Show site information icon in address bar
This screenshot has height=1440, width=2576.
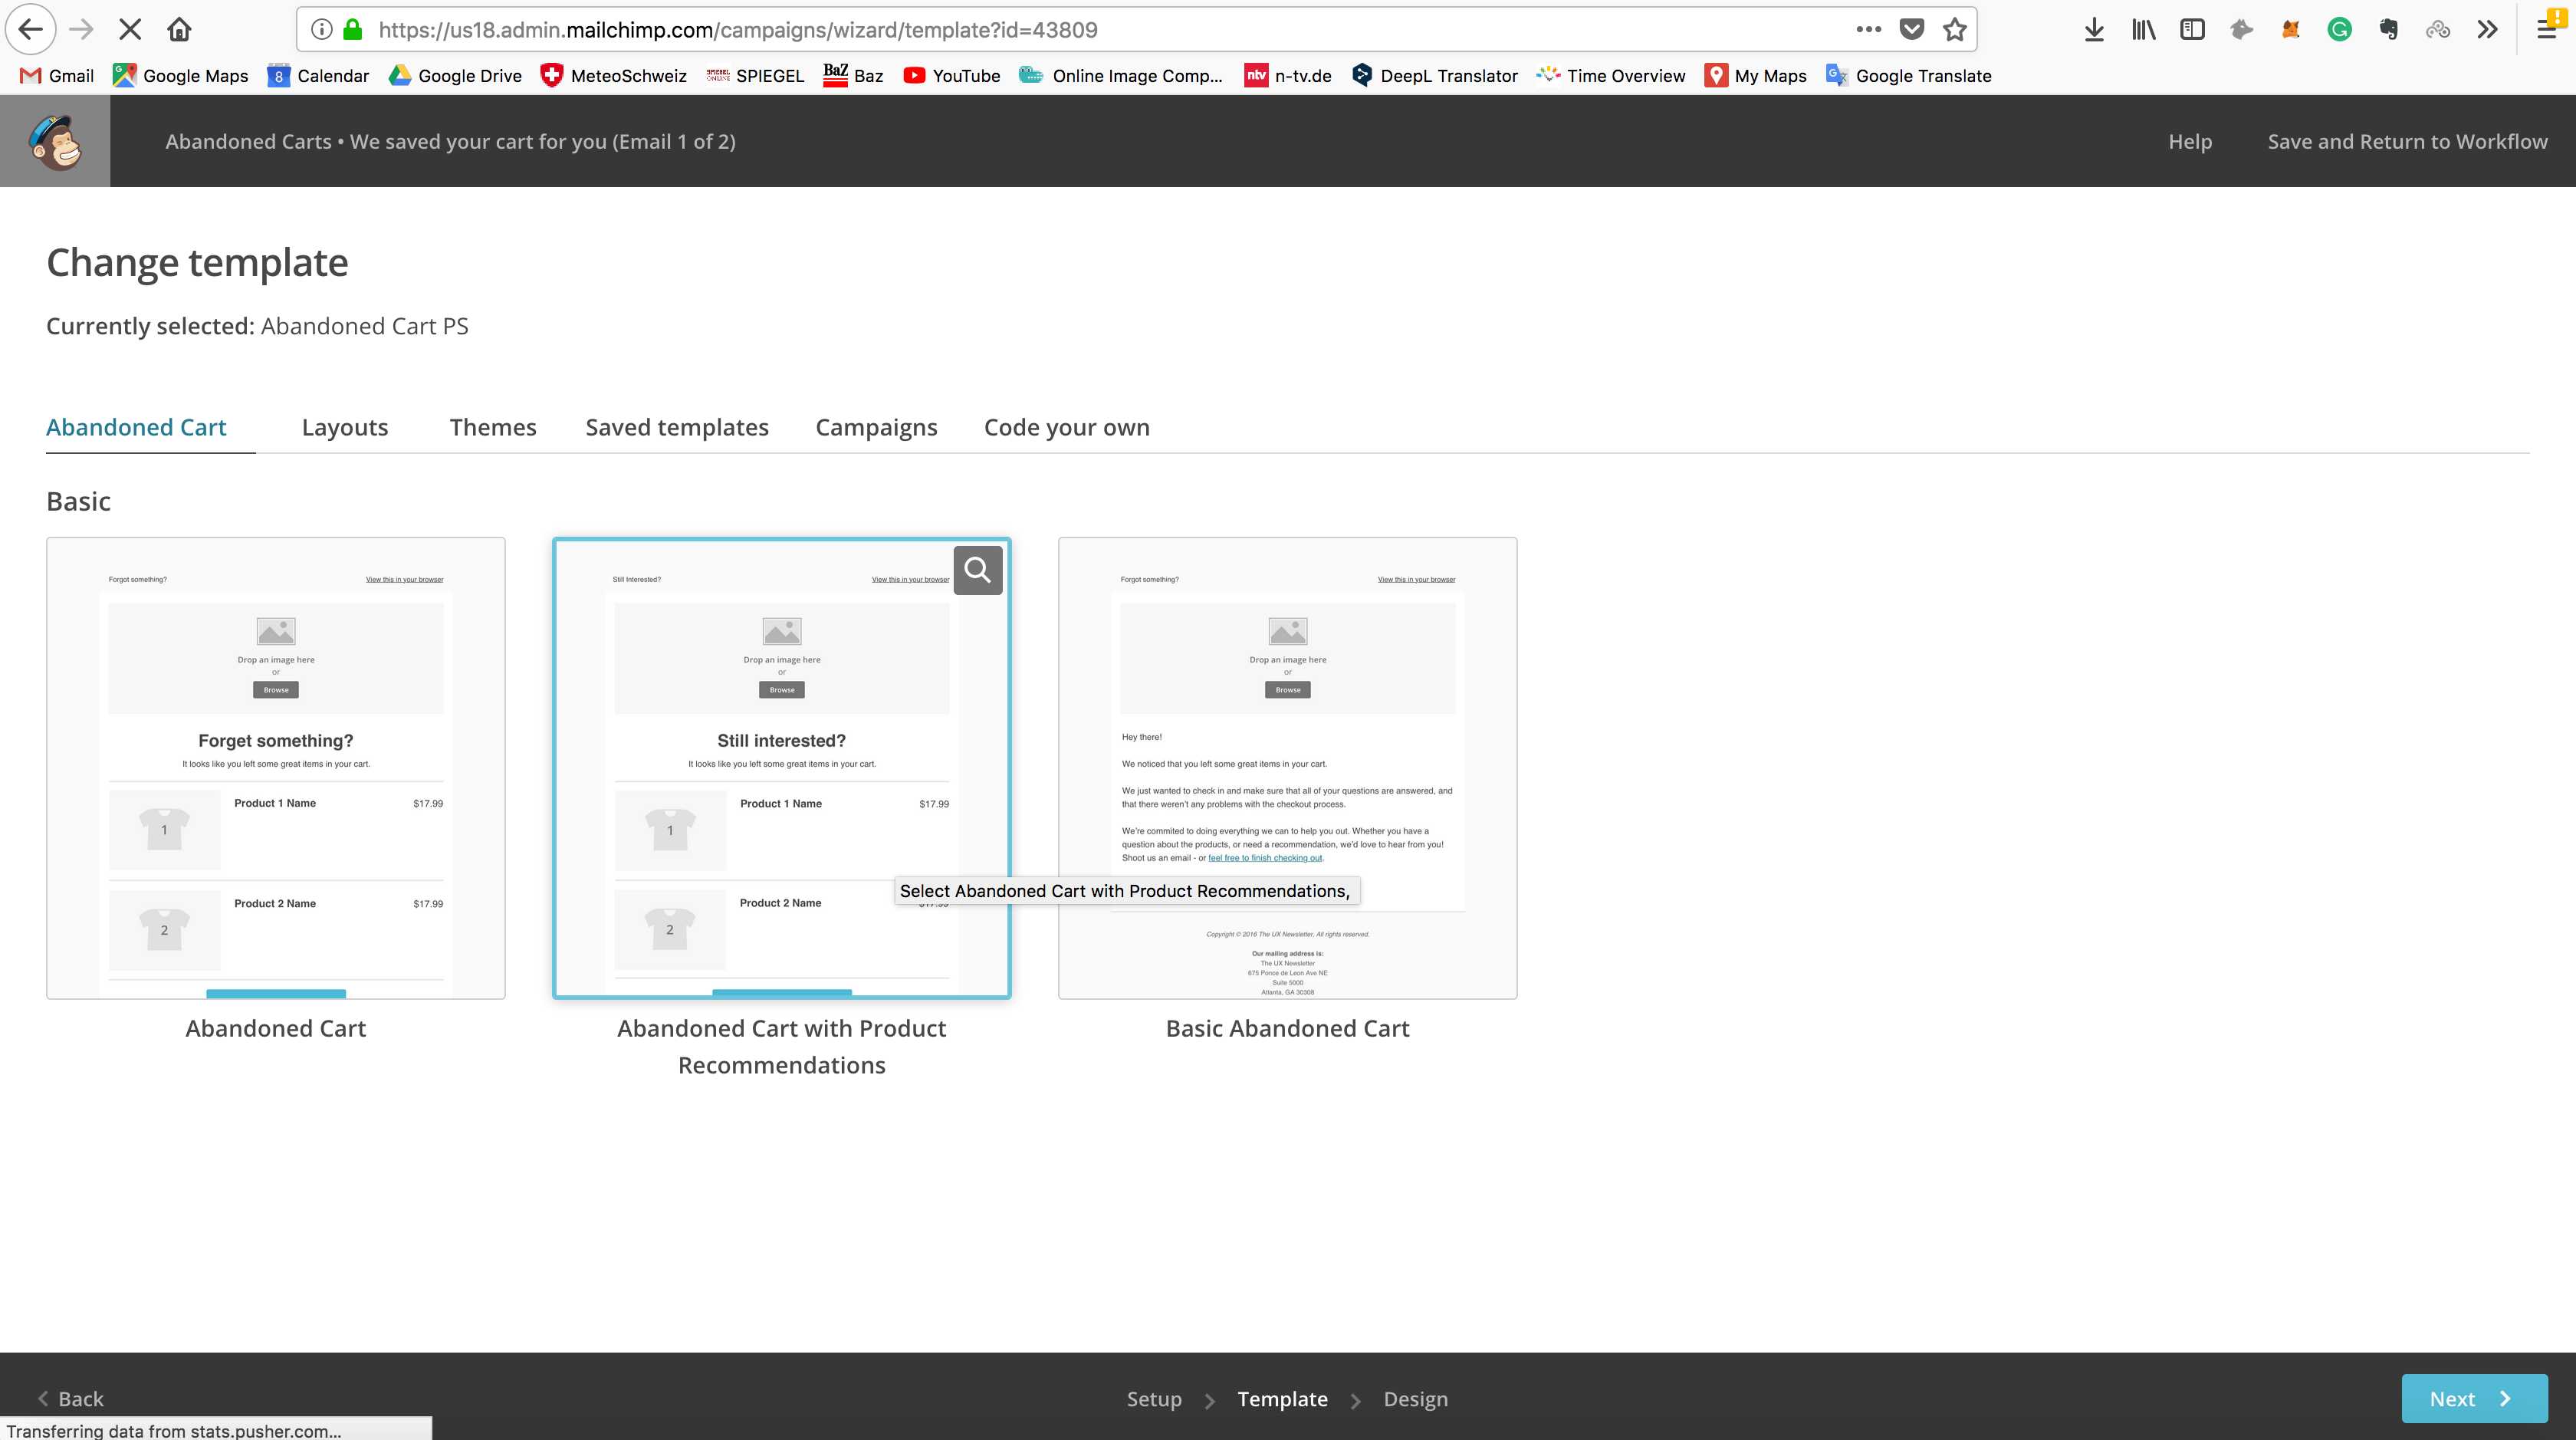[x=321, y=29]
